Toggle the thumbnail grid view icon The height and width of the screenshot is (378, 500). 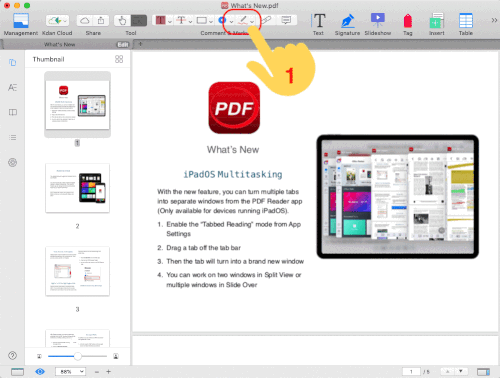[119, 59]
